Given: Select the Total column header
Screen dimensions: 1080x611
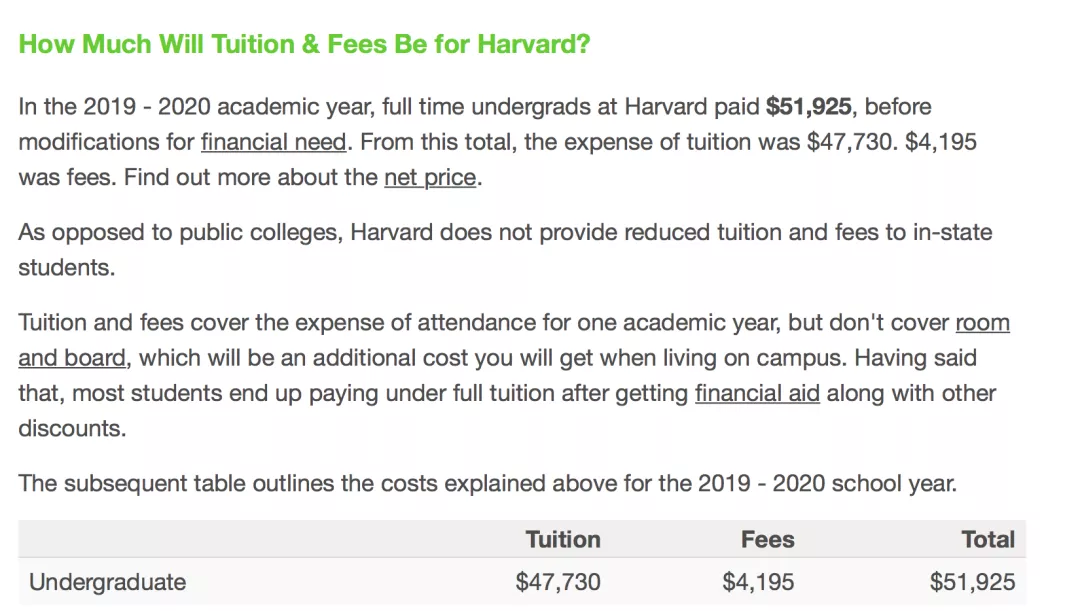Looking at the screenshot, I should point(988,540).
